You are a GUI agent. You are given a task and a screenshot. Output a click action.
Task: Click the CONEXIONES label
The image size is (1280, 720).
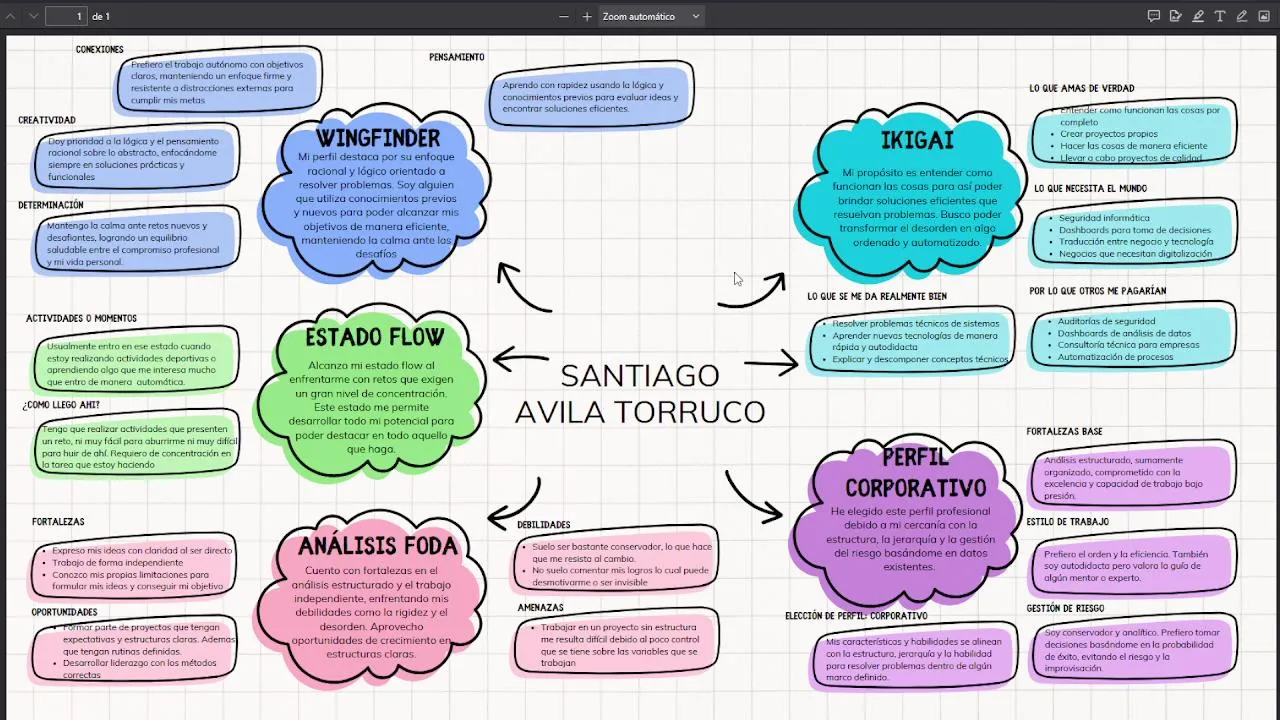click(100, 49)
